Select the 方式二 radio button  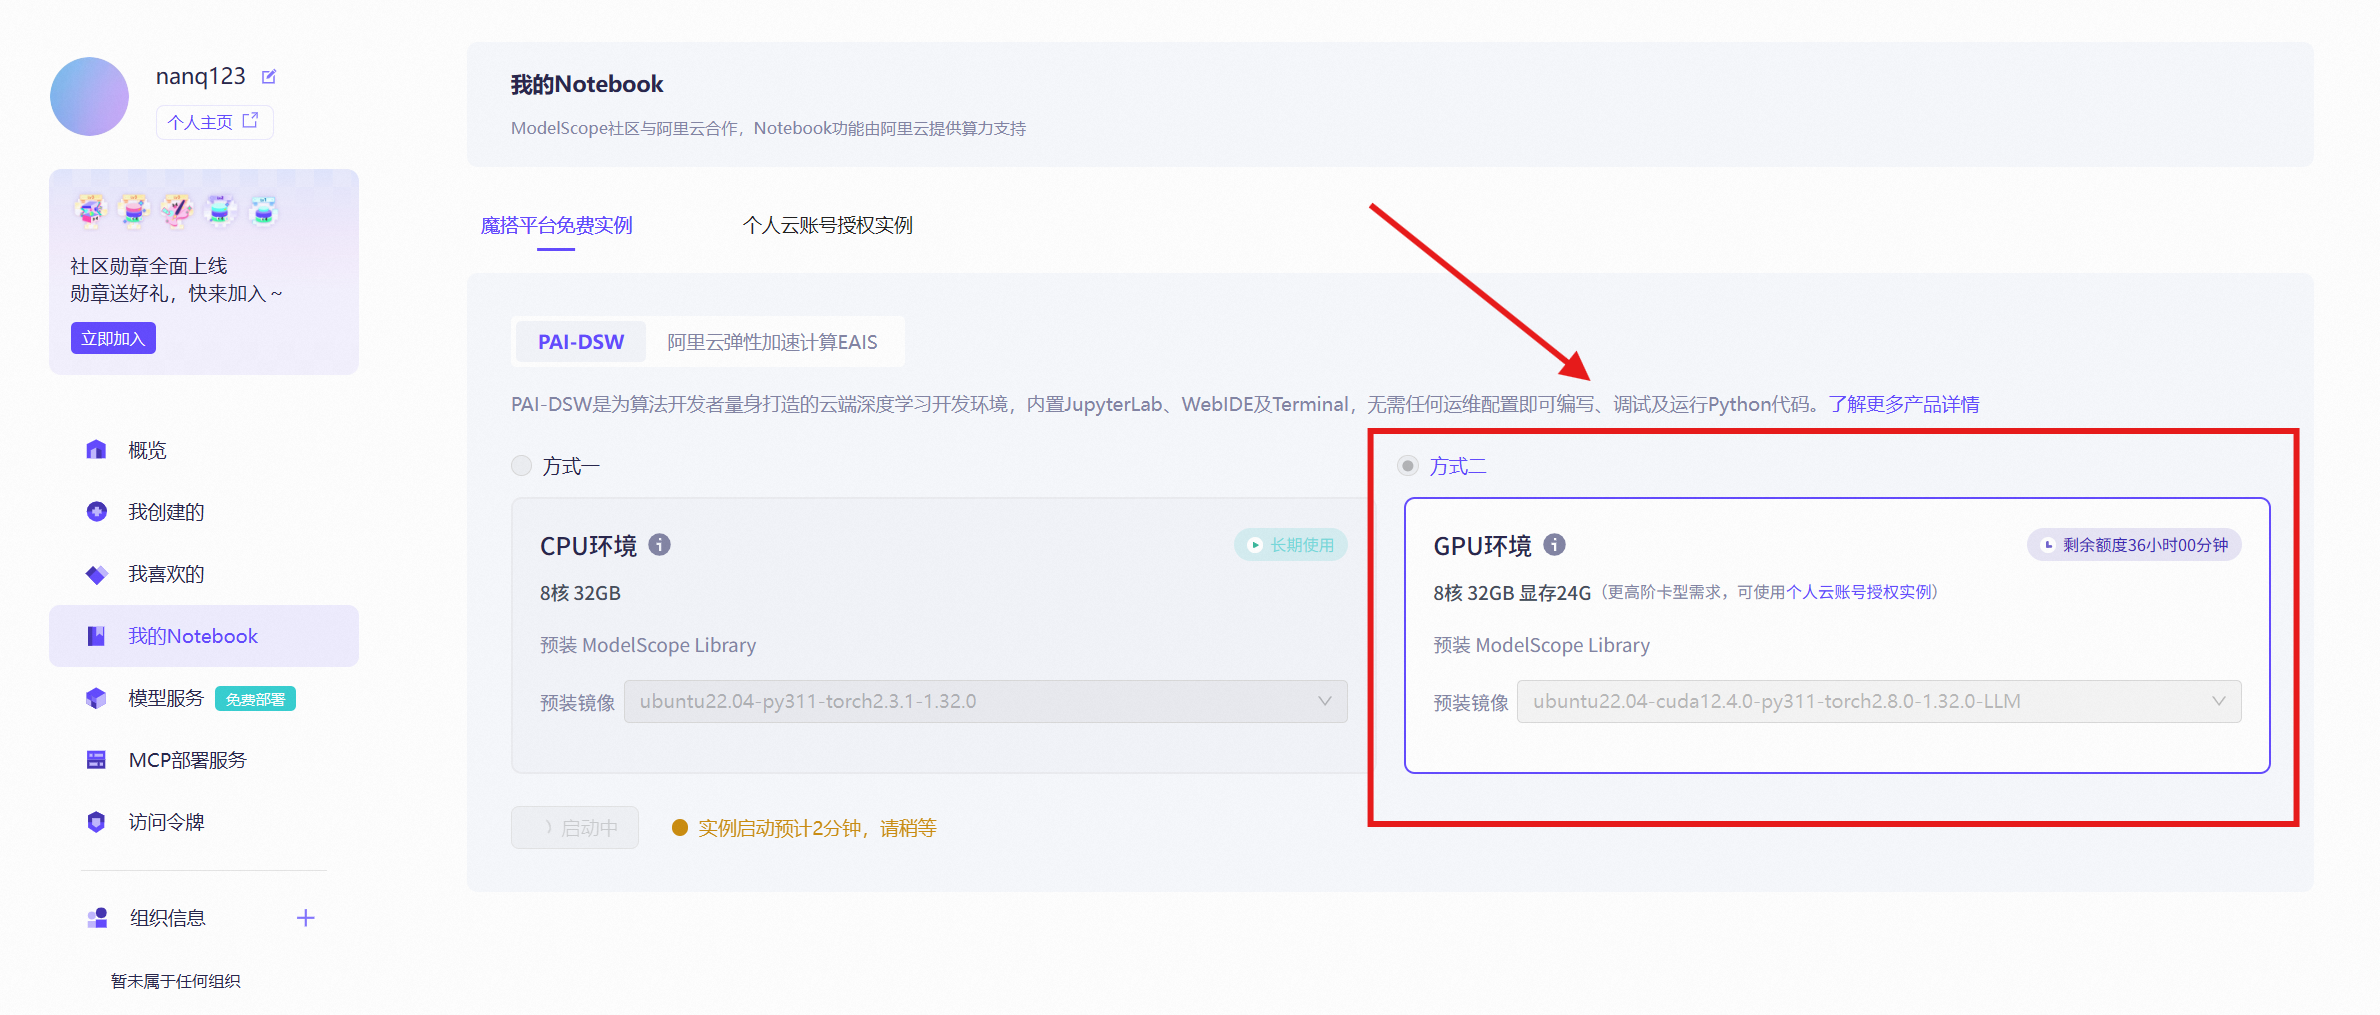[x=1408, y=466]
